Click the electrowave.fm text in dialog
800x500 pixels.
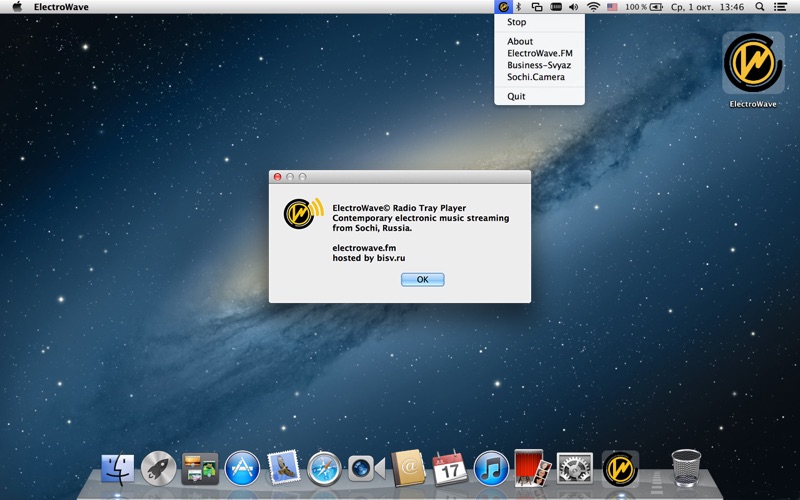coord(364,248)
